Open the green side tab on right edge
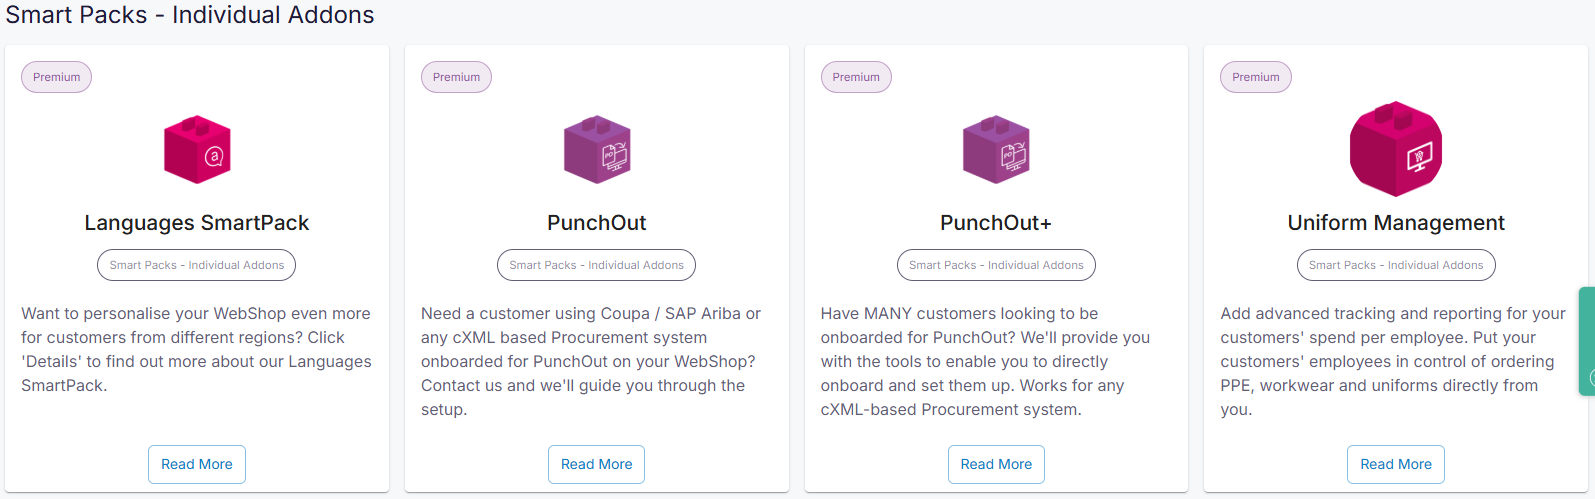1595x499 pixels. pyautogui.click(x=1587, y=341)
